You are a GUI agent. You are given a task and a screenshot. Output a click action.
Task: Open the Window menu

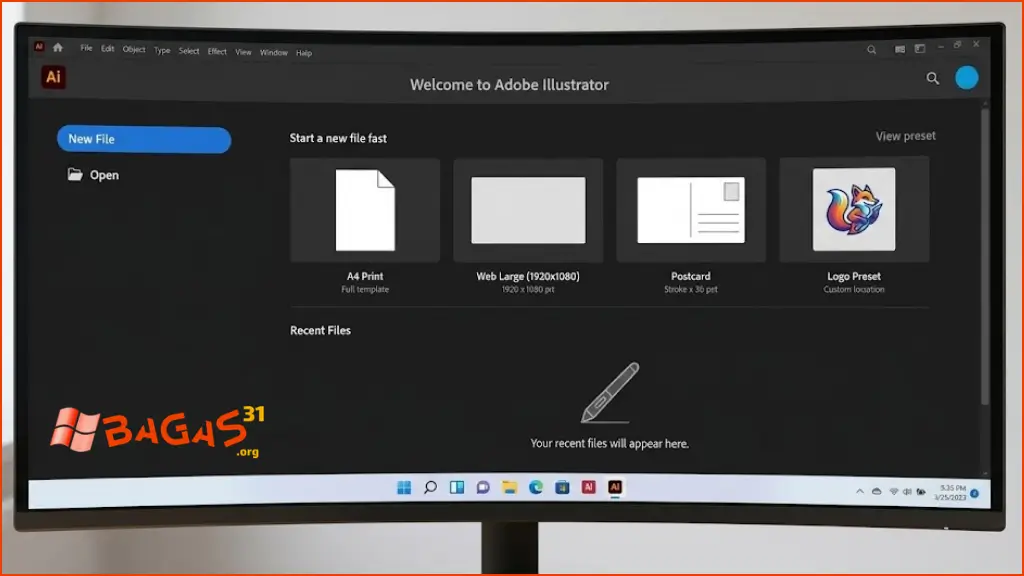(x=274, y=53)
